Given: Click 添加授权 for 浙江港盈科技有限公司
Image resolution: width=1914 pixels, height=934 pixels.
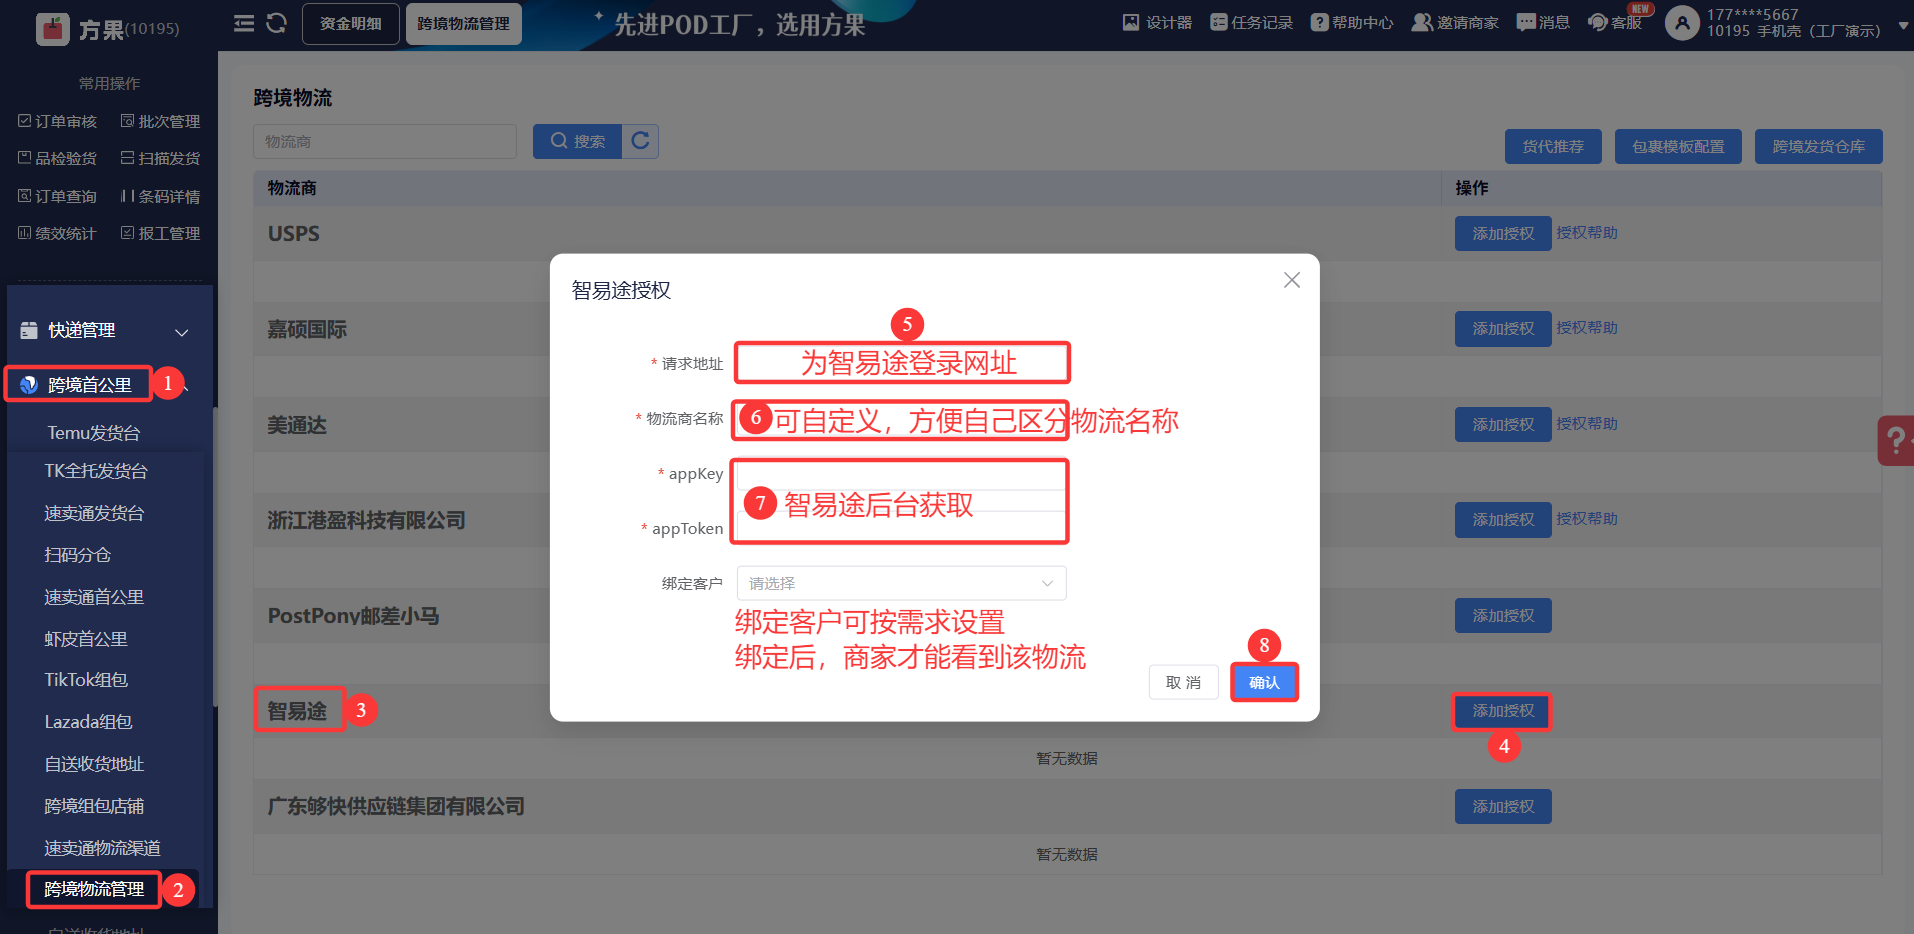Looking at the screenshot, I should click(1503, 520).
